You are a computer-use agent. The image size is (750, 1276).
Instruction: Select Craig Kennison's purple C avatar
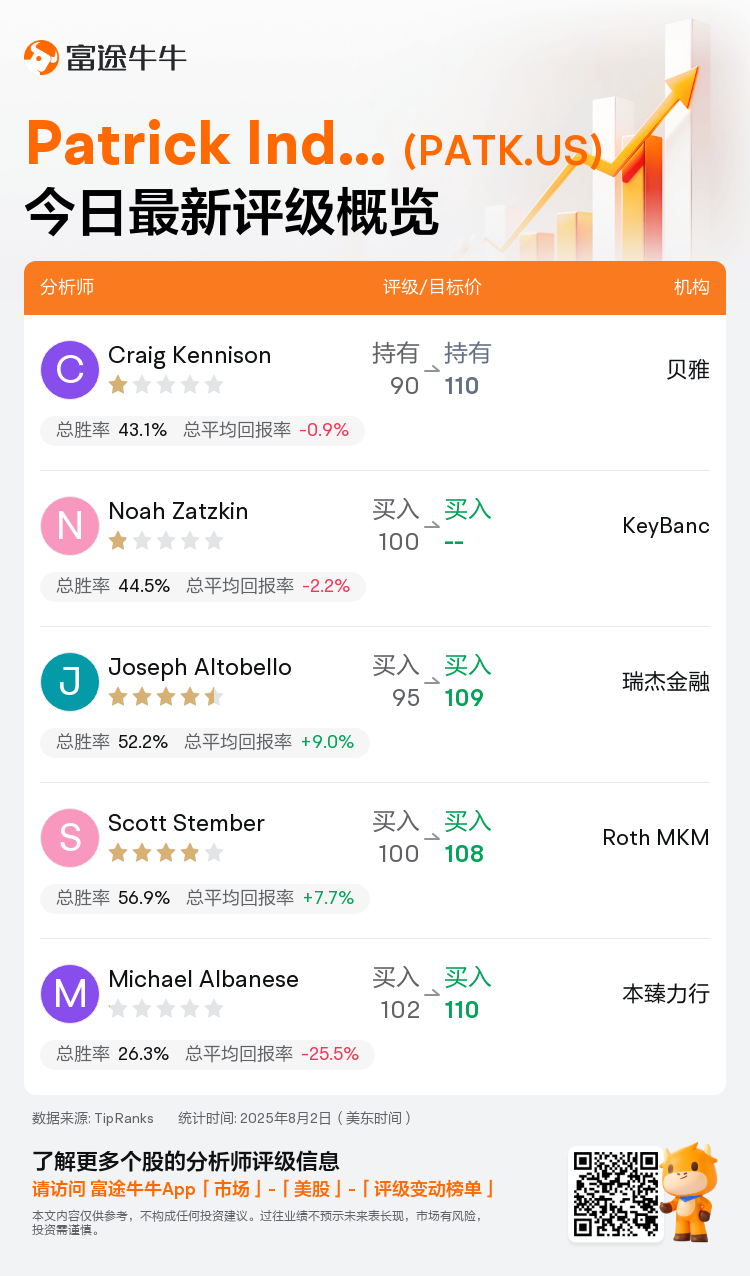[70, 370]
